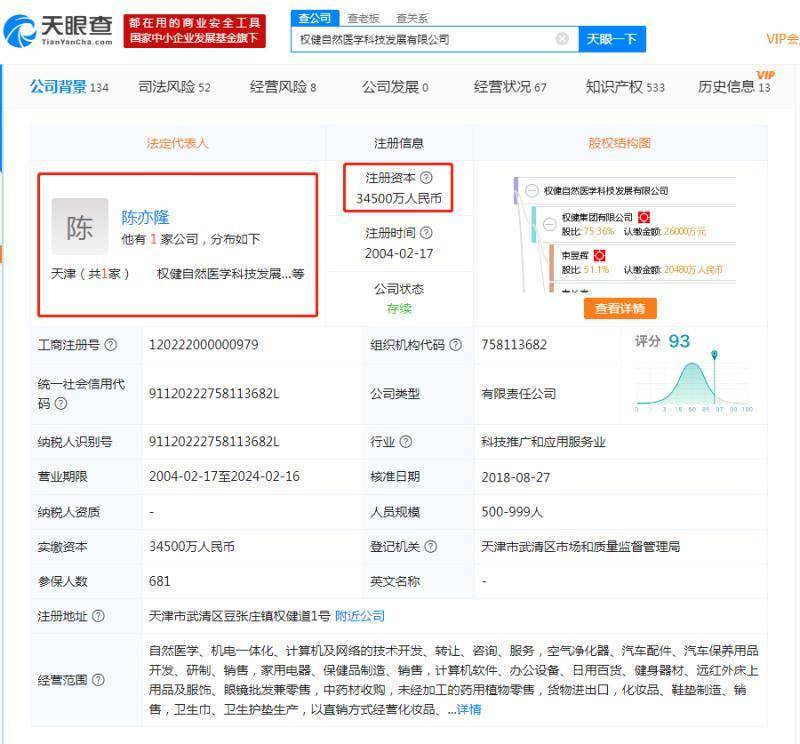
Task: Open the legal representative 陈亦隆 link
Action: pos(145,217)
